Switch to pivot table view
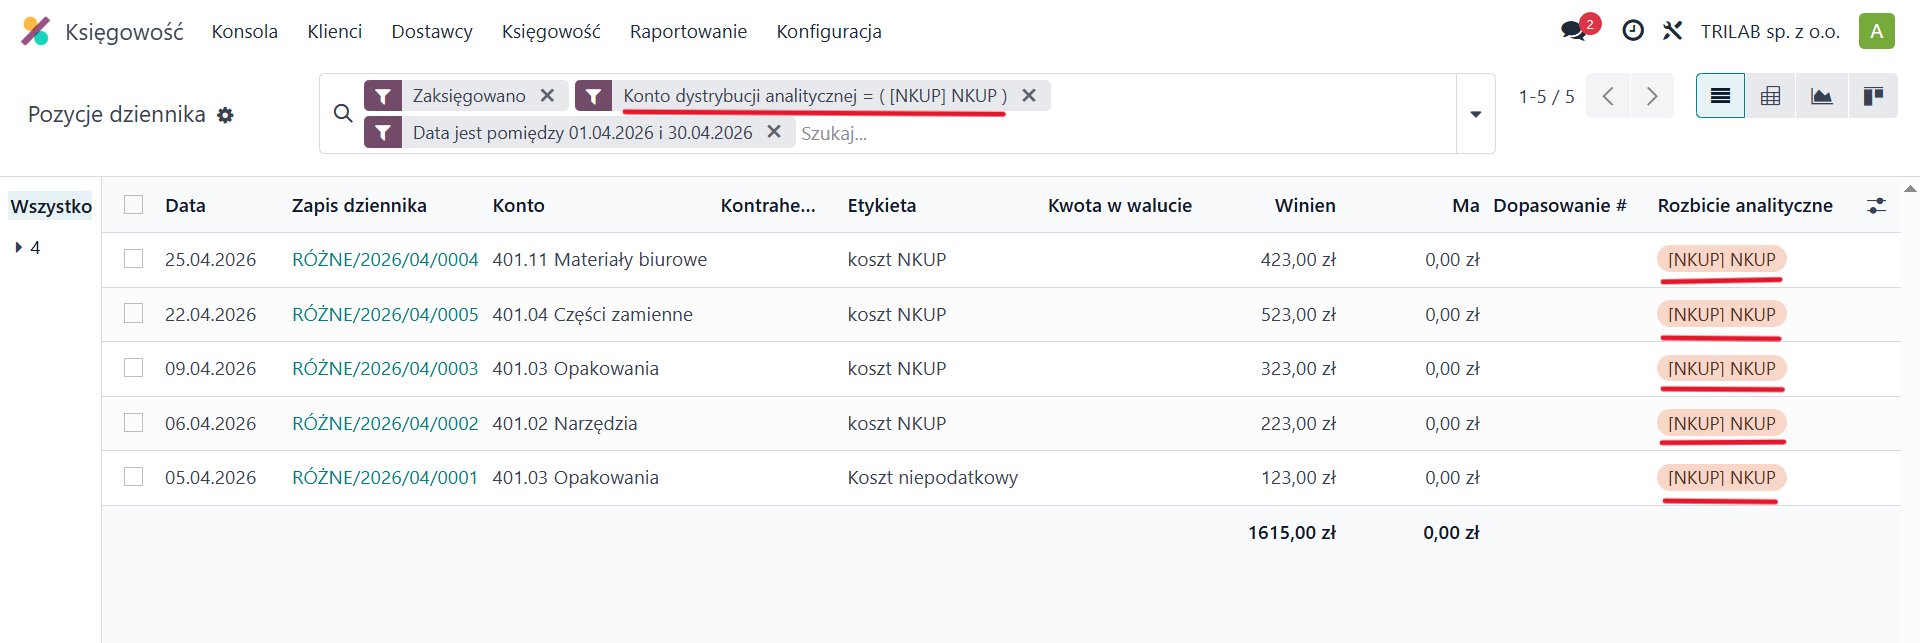This screenshot has width=1920, height=643. click(1770, 96)
